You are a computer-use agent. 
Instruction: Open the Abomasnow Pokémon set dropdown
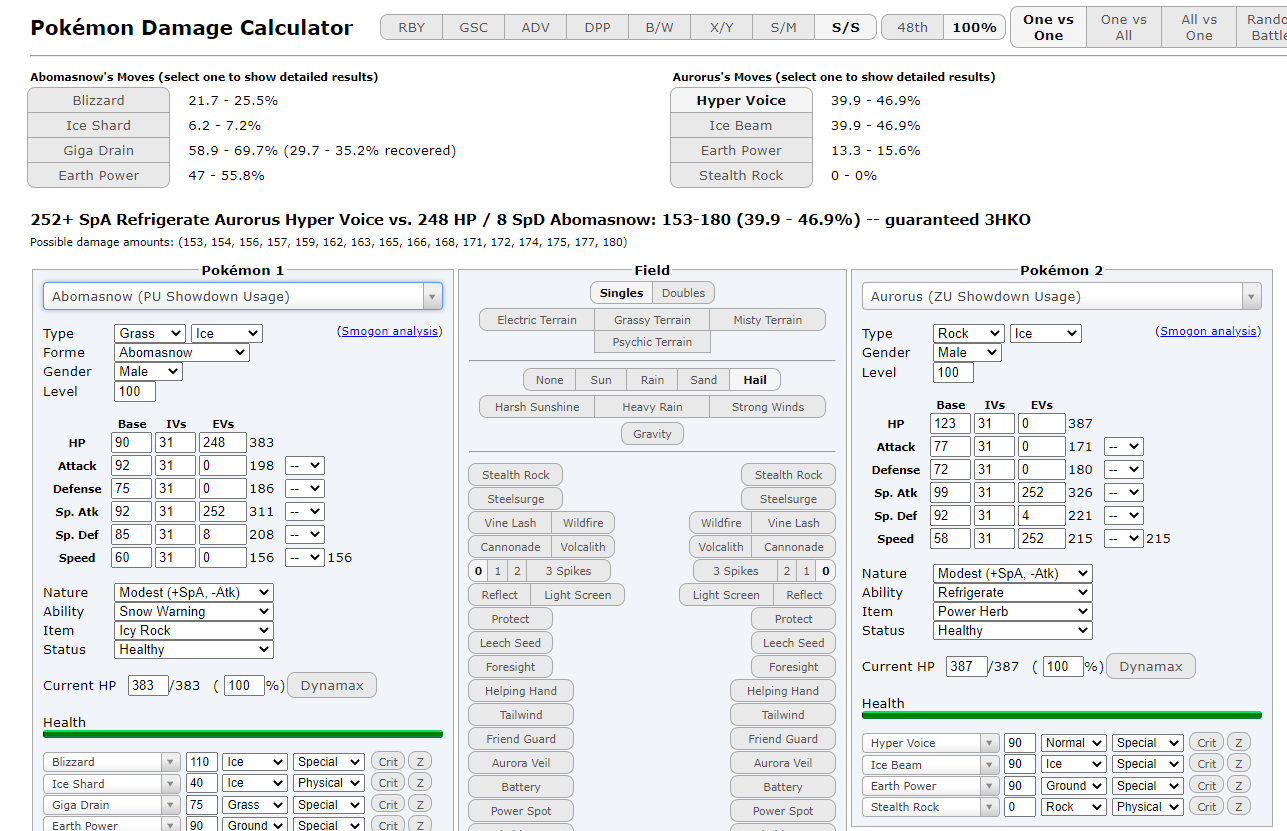tap(242, 296)
